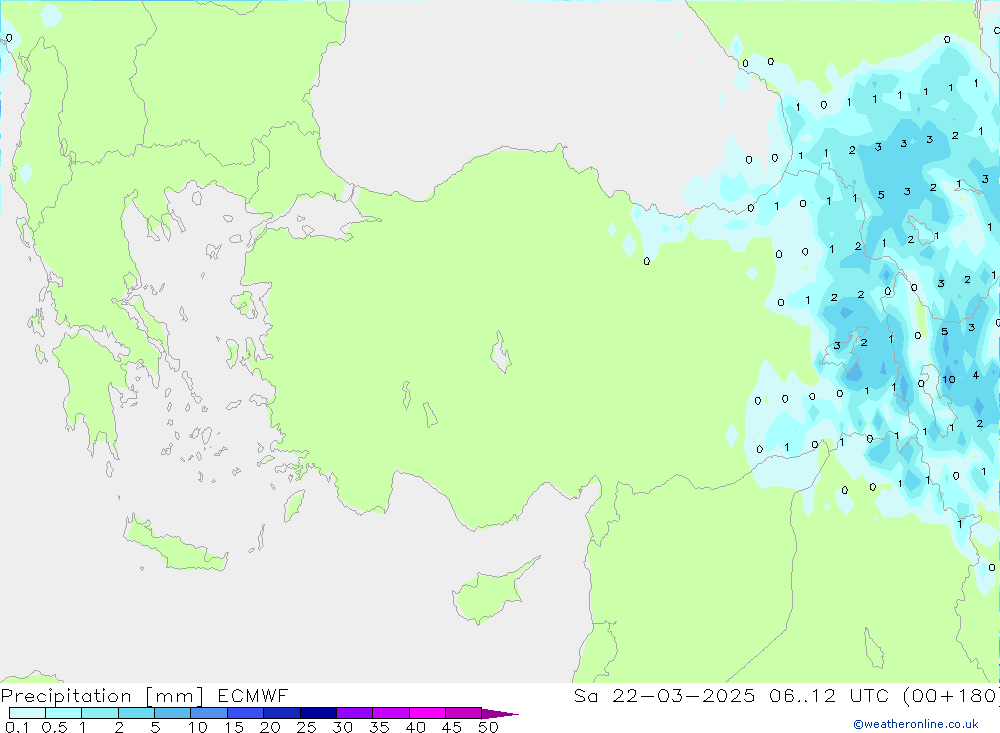The image size is (1000, 733).
Task: Click the '20' legend scale label
Action: coord(270,727)
